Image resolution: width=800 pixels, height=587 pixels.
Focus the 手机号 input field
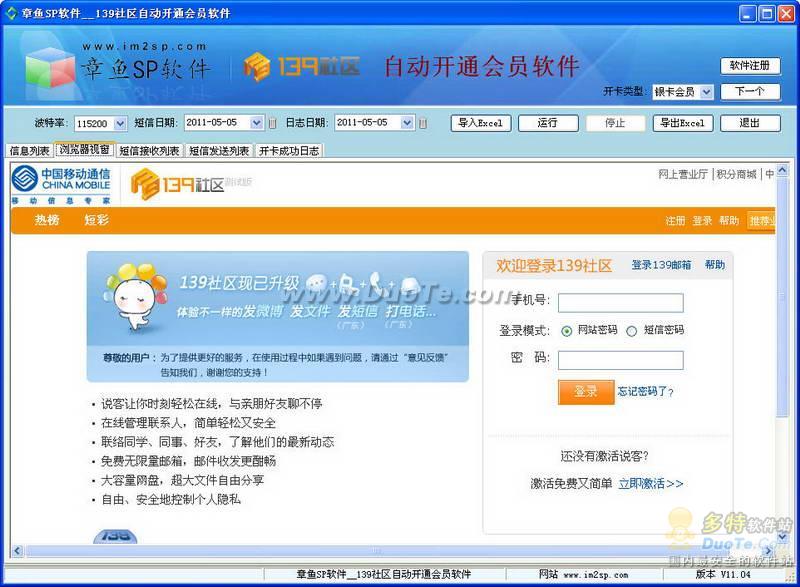(x=620, y=302)
